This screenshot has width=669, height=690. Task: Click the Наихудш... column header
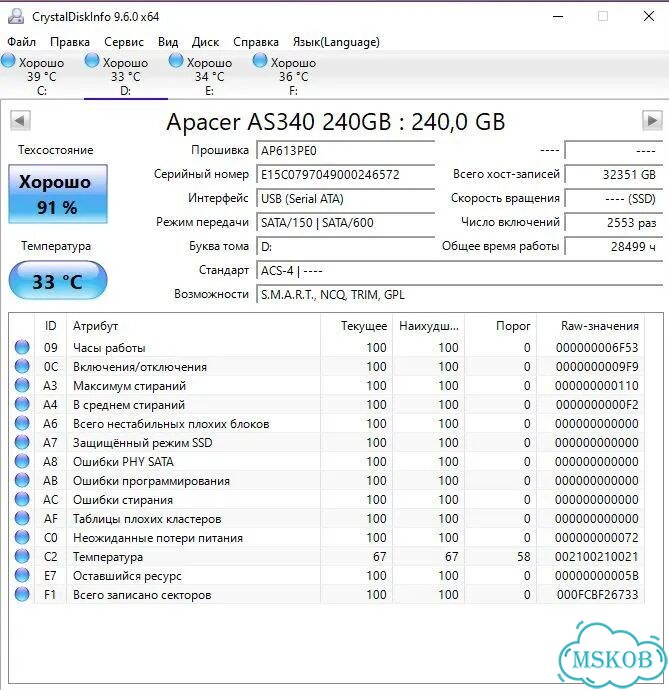(429, 326)
